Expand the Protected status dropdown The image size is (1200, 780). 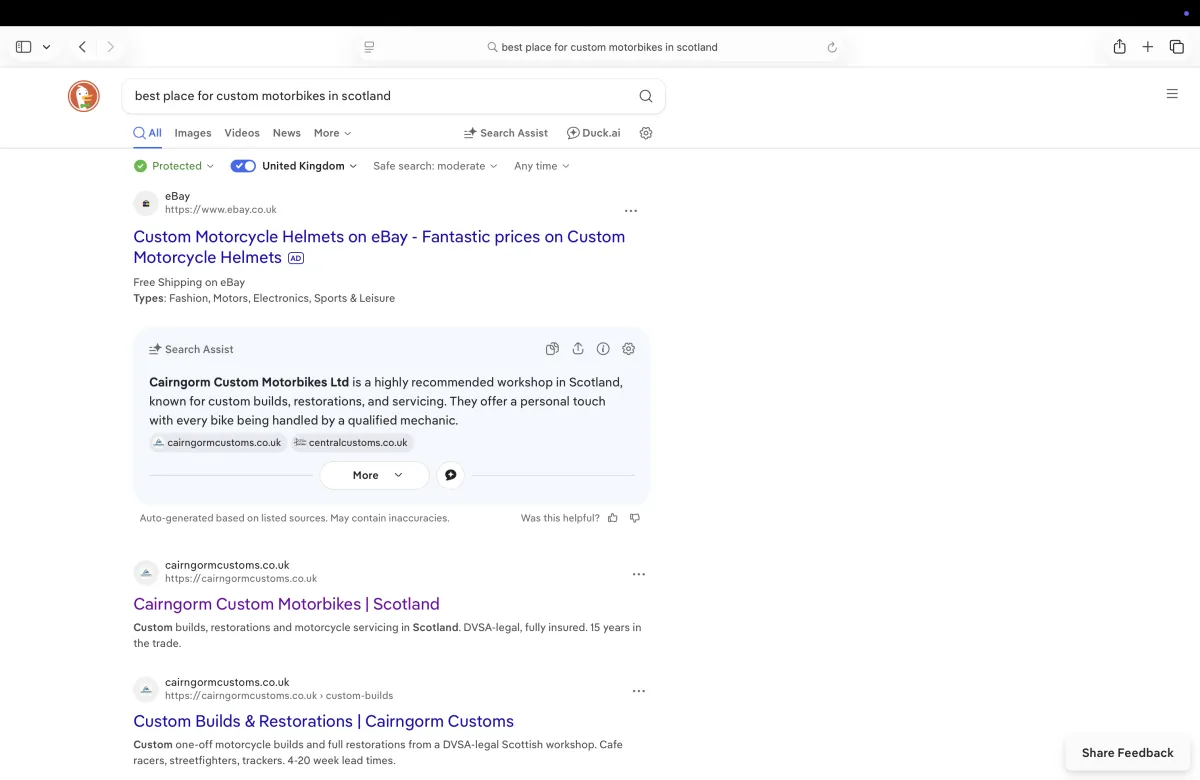click(x=175, y=166)
